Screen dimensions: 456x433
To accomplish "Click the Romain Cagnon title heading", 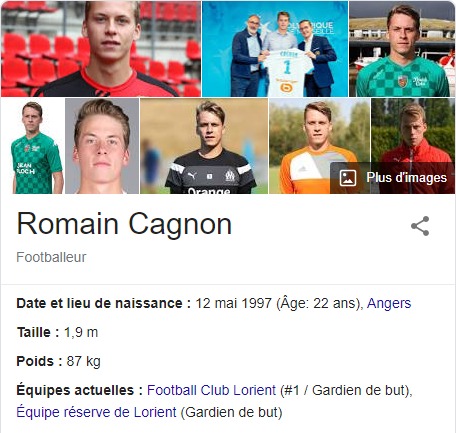I will [x=124, y=224].
